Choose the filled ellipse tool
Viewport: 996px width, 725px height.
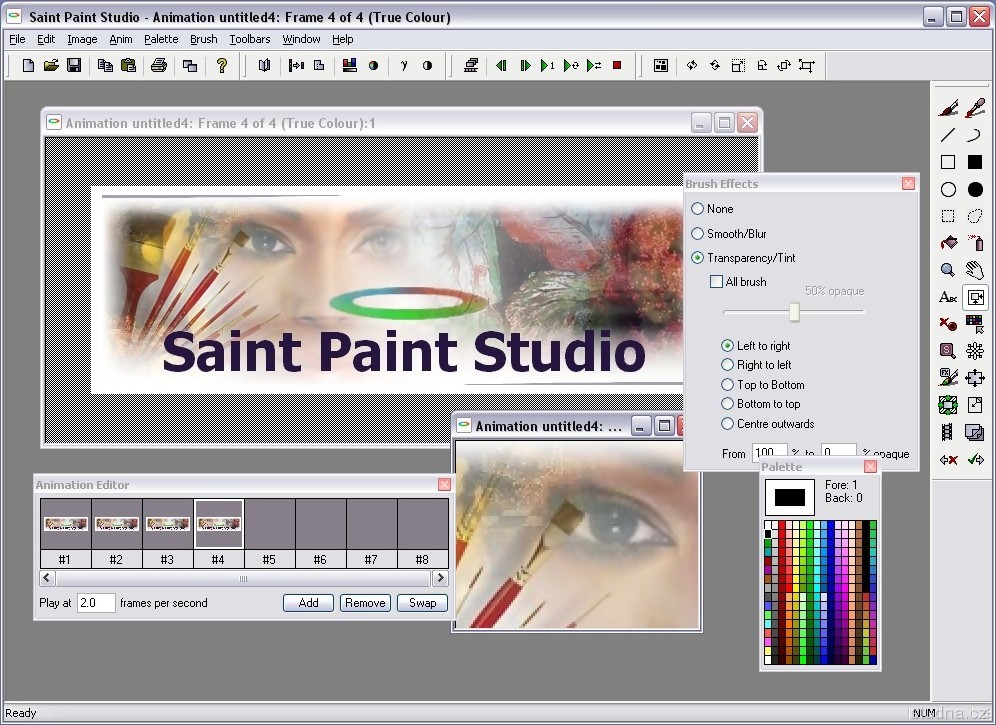(975, 189)
